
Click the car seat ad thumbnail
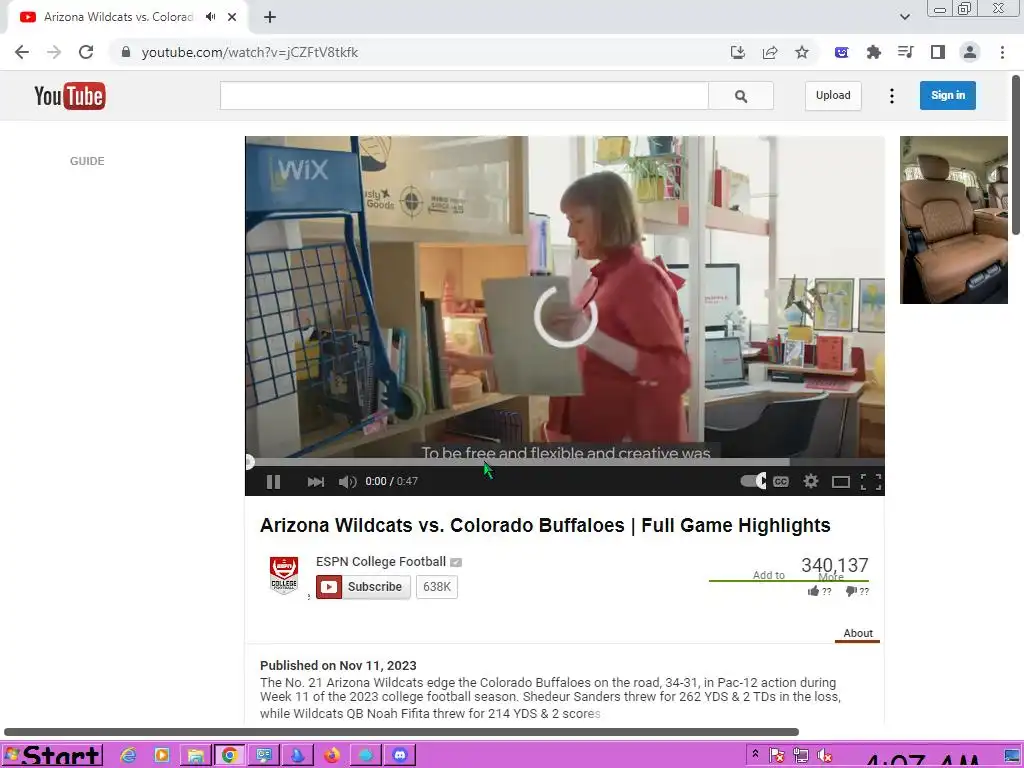[x=953, y=219]
